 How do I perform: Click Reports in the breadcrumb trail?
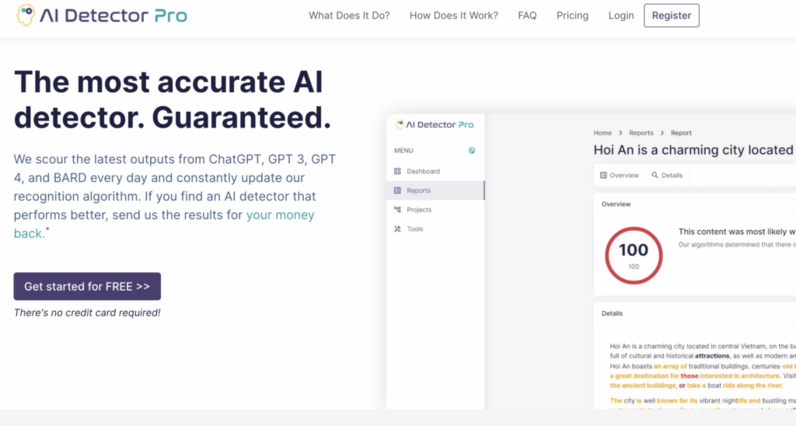[641, 133]
